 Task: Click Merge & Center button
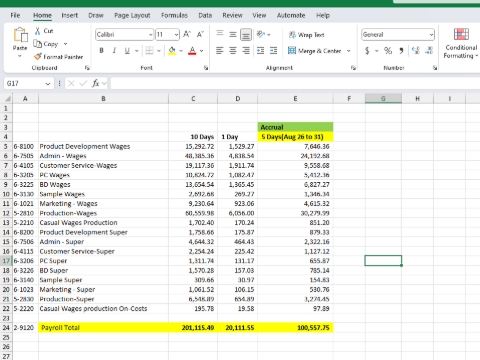[315, 51]
